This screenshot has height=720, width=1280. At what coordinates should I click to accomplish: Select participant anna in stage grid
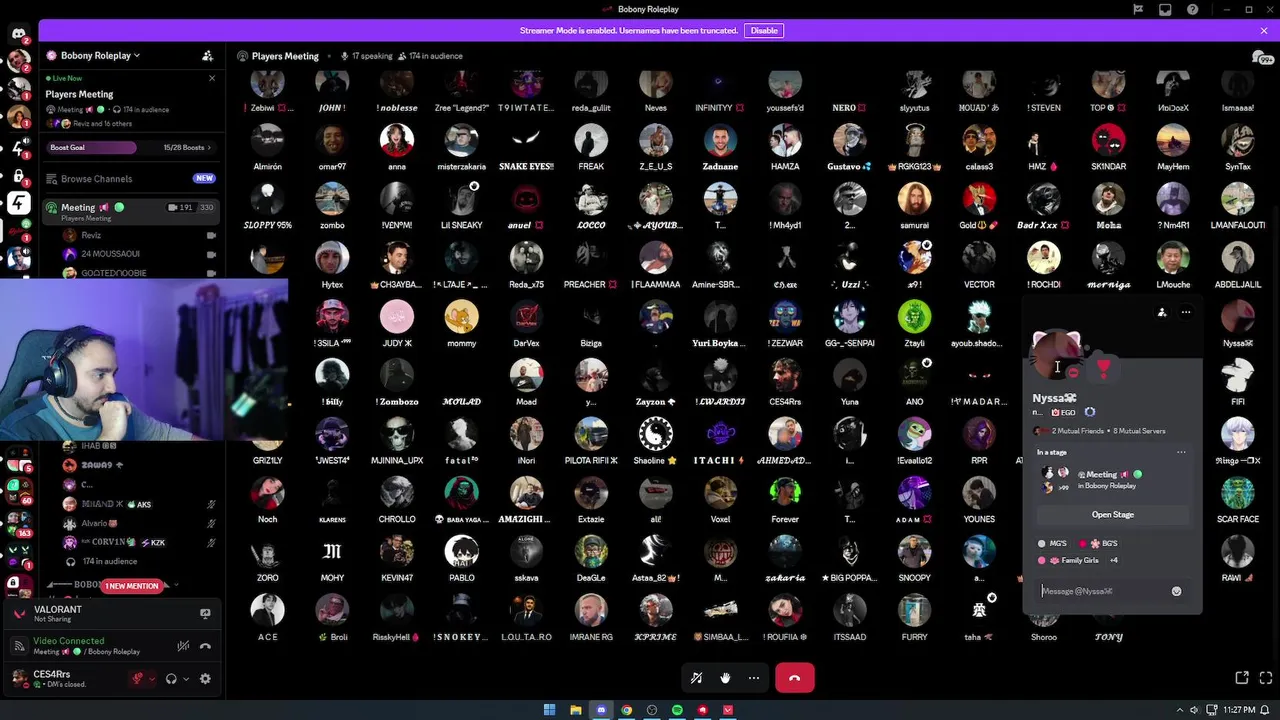[x=397, y=148]
